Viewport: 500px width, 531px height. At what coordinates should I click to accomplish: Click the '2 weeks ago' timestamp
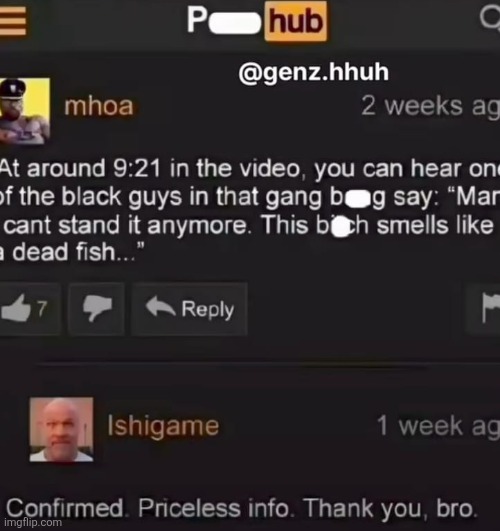pyautogui.click(x=430, y=106)
